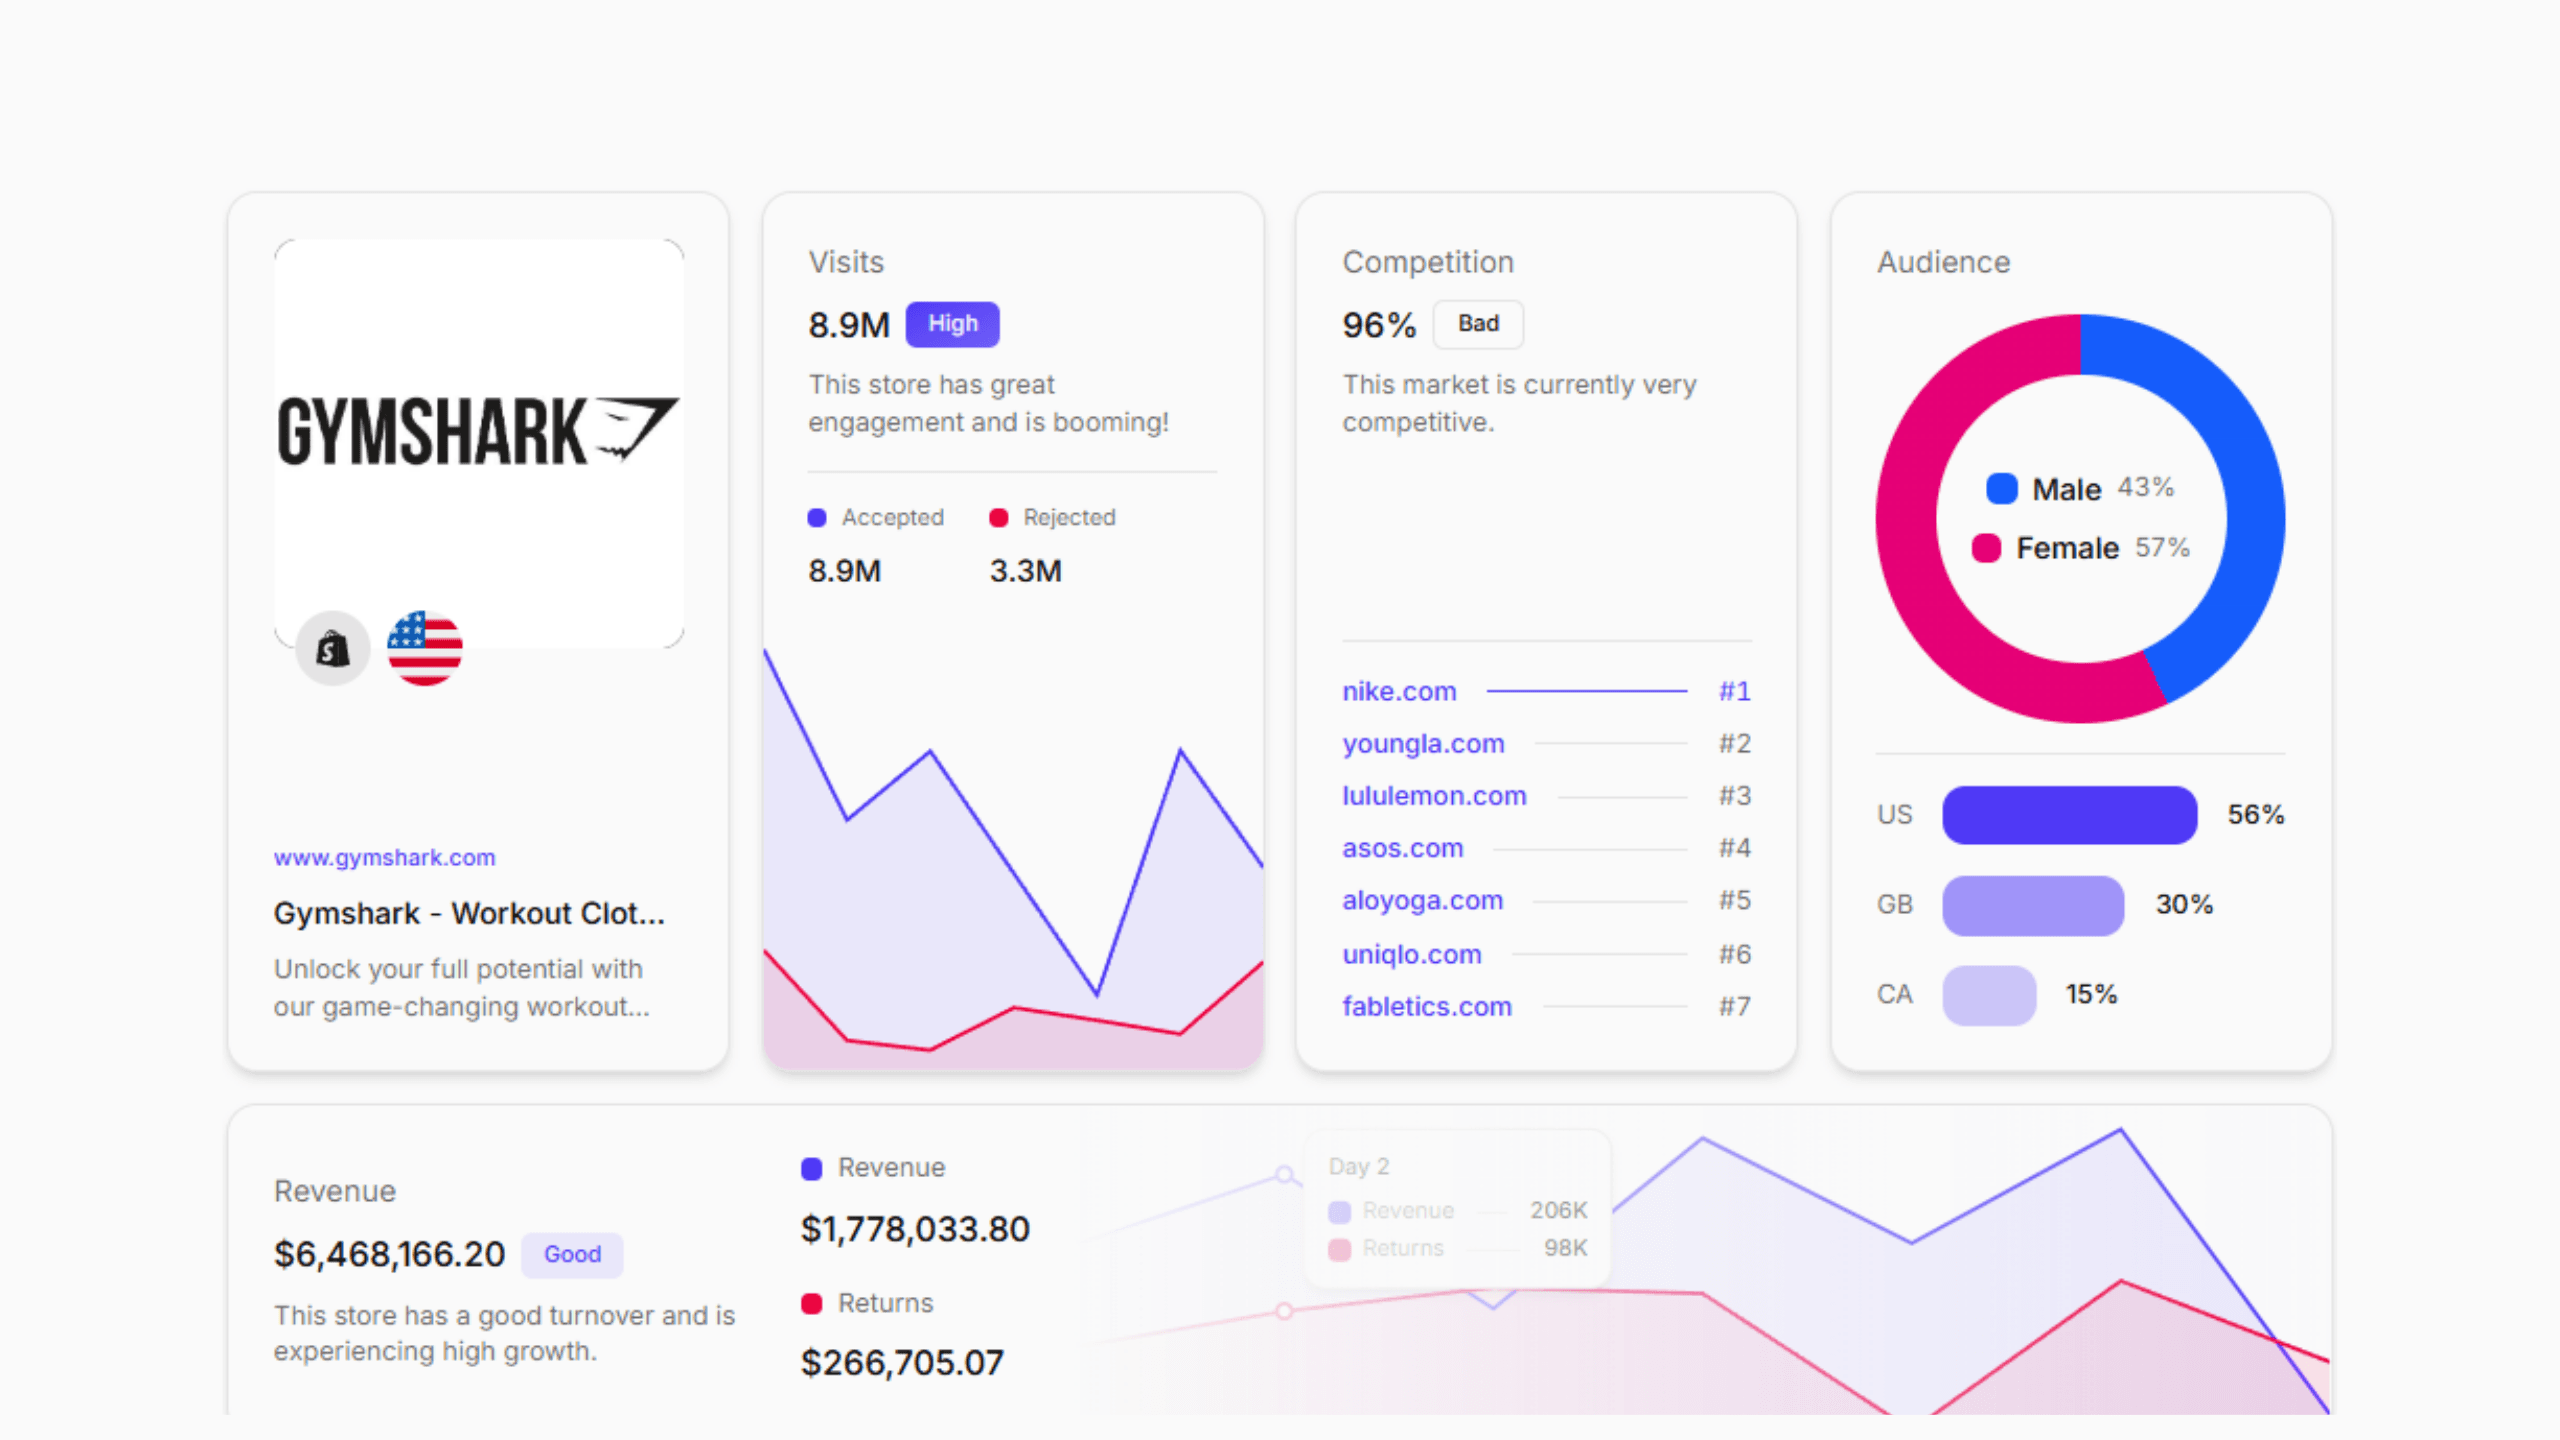2560x1440 pixels.
Task: Open the uniqlo.com competitor link
Action: [1411, 954]
